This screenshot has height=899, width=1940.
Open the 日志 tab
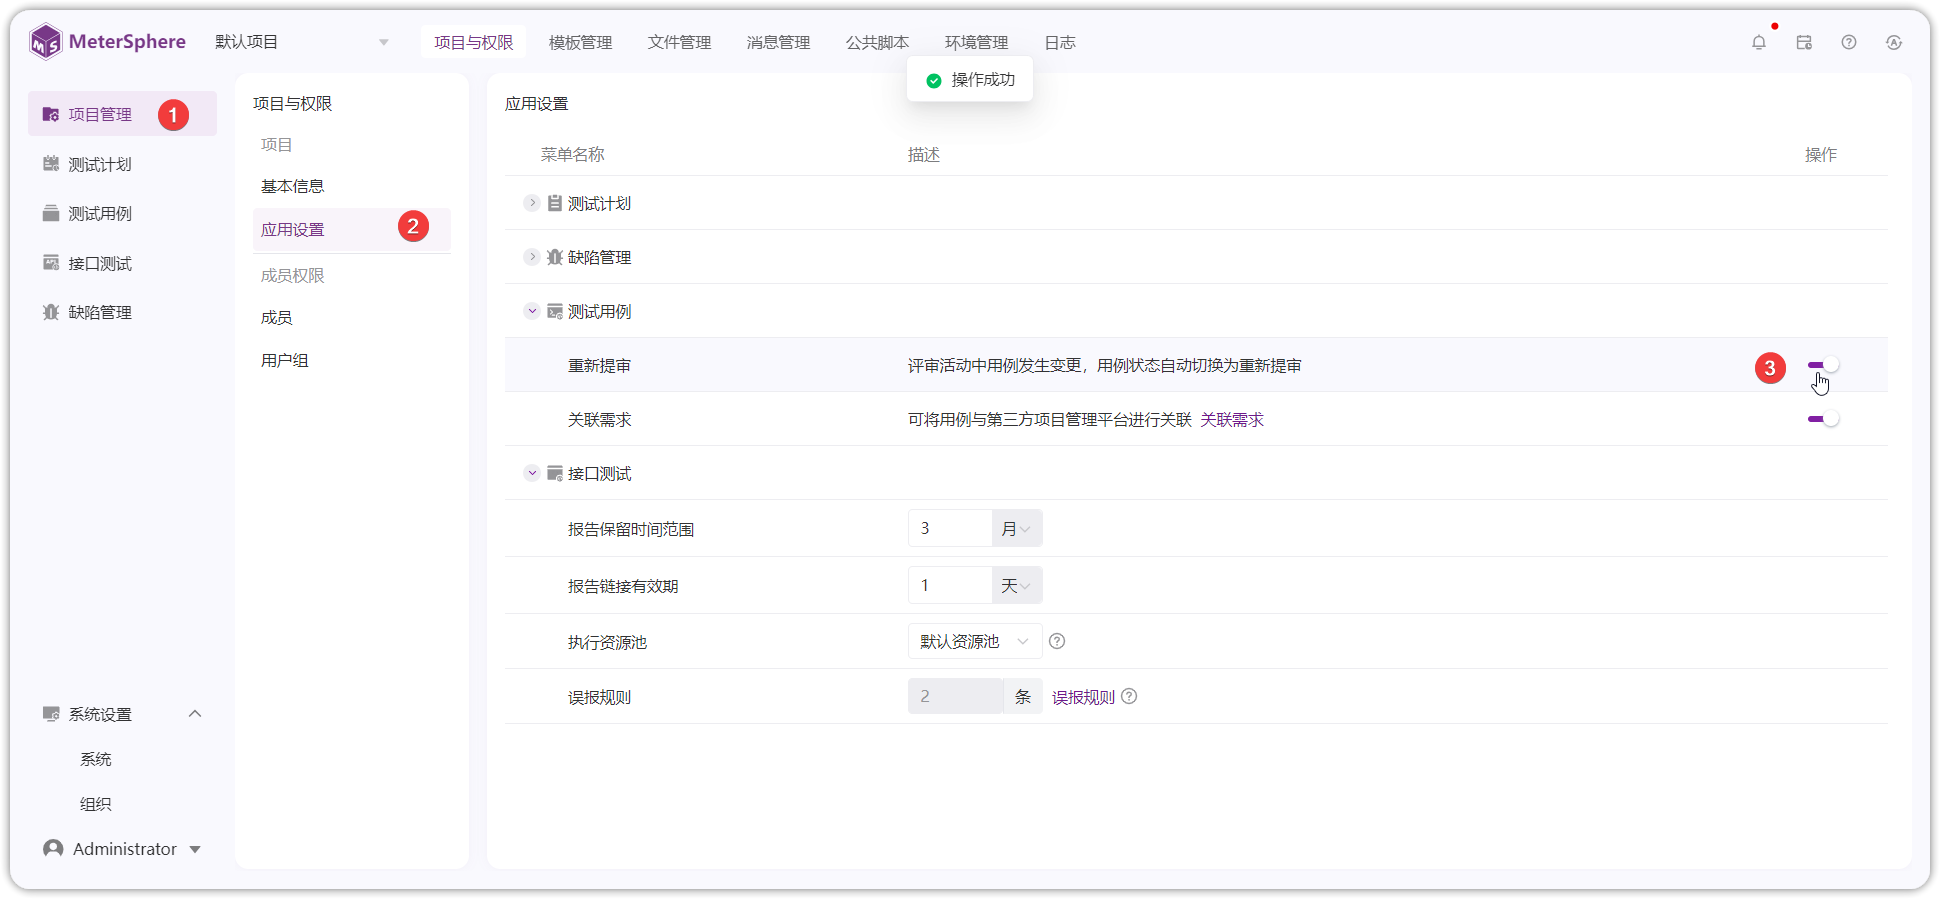coord(1060,42)
